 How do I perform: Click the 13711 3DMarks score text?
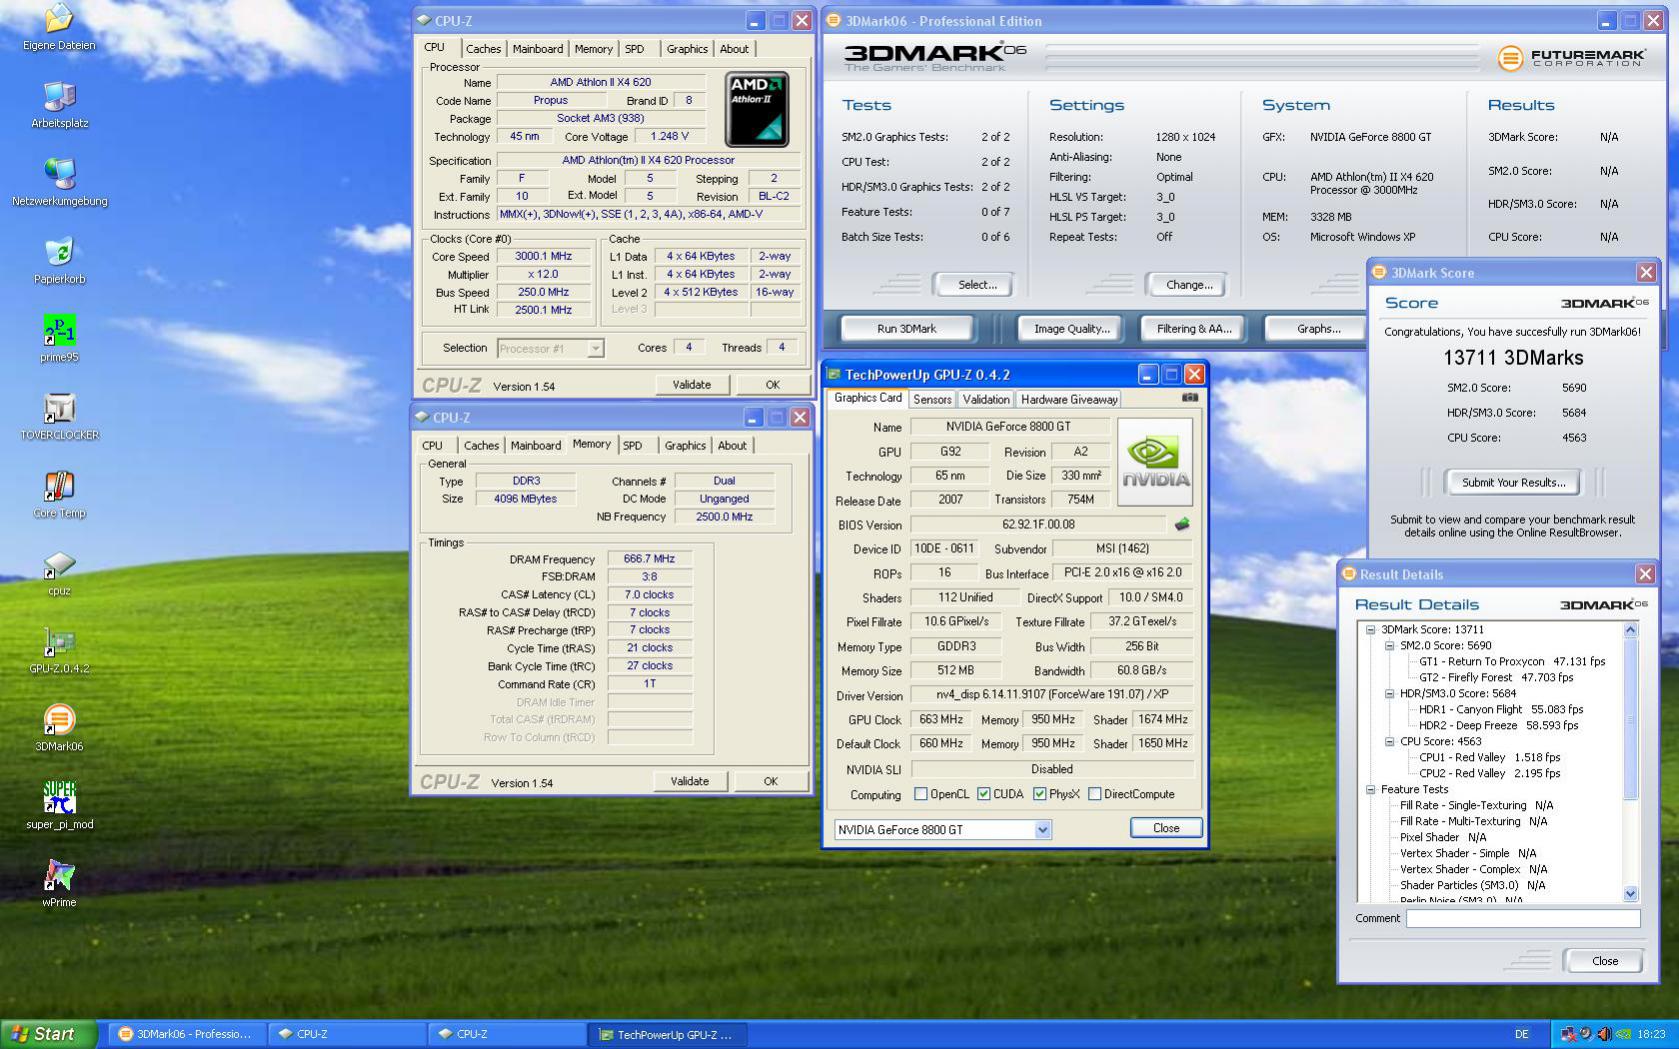1513,358
